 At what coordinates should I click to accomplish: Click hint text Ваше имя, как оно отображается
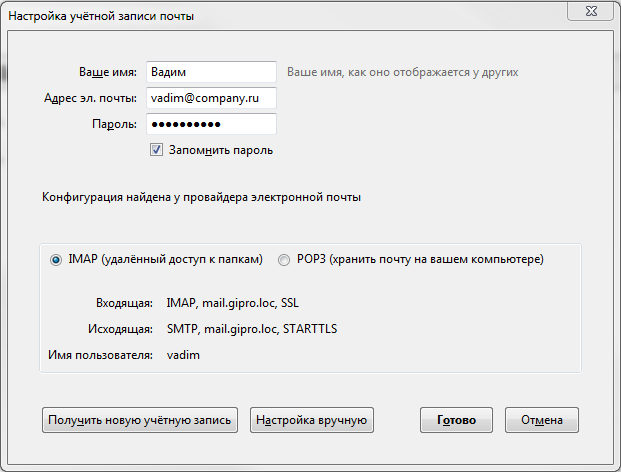click(x=402, y=72)
